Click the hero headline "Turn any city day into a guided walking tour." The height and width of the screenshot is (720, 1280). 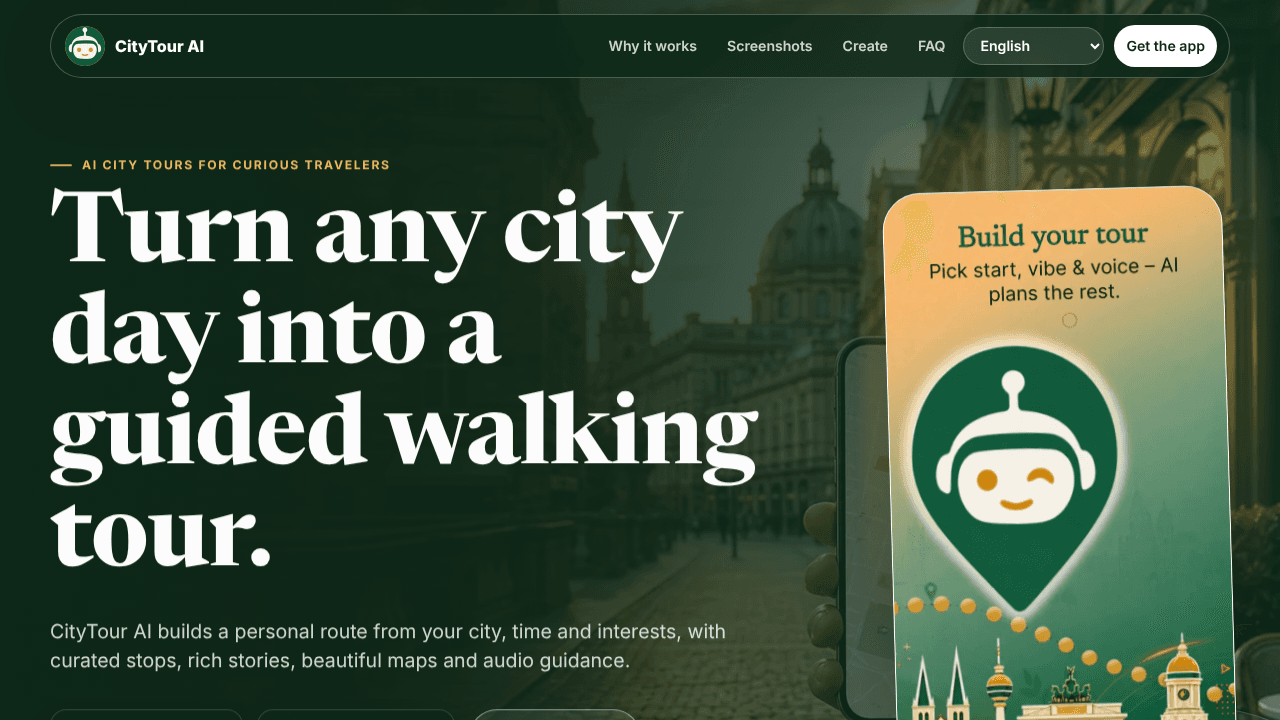tap(404, 379)
